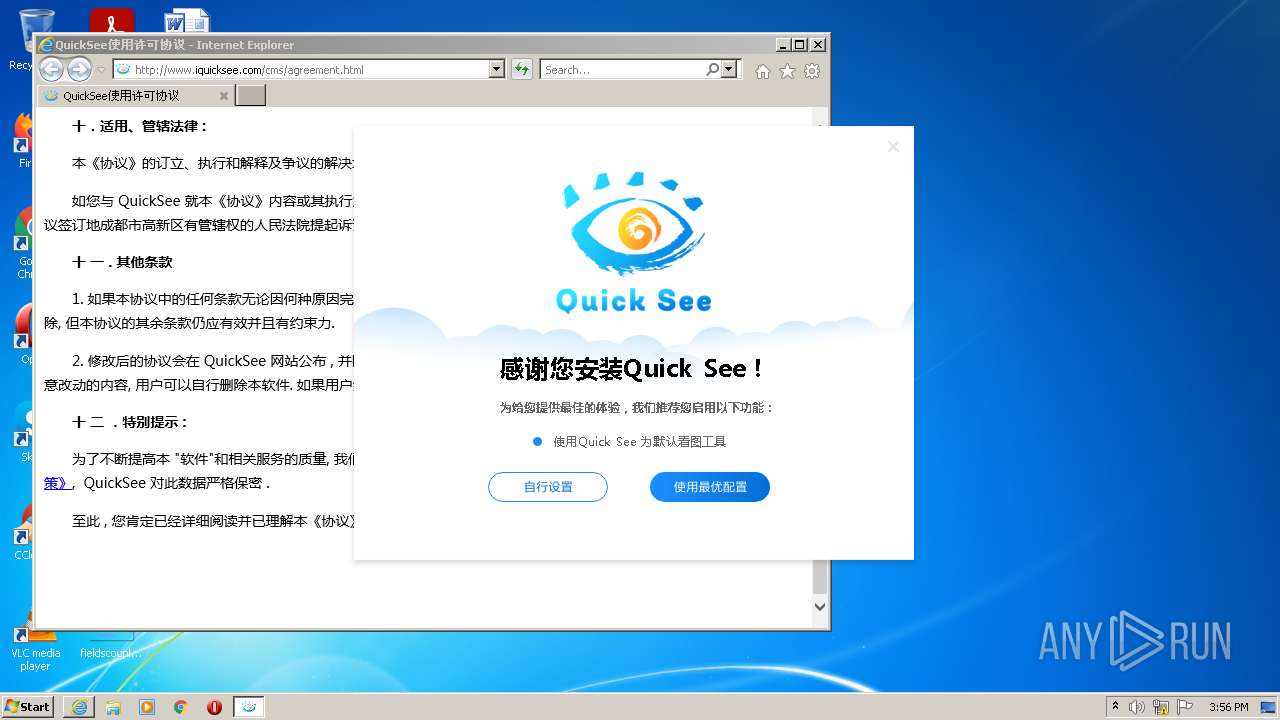1280x720 pixels.
Task: Open Opera taskbar icon
Action: tap(214, 707)
